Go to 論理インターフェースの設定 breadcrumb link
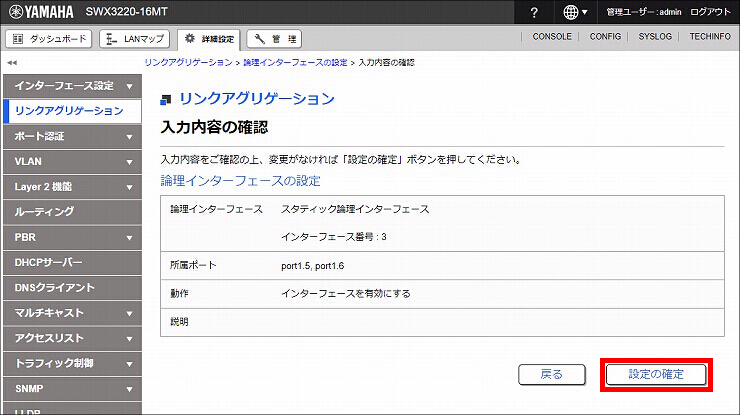The width and height of the screenshot is (740, 415). tap(295, 62)
